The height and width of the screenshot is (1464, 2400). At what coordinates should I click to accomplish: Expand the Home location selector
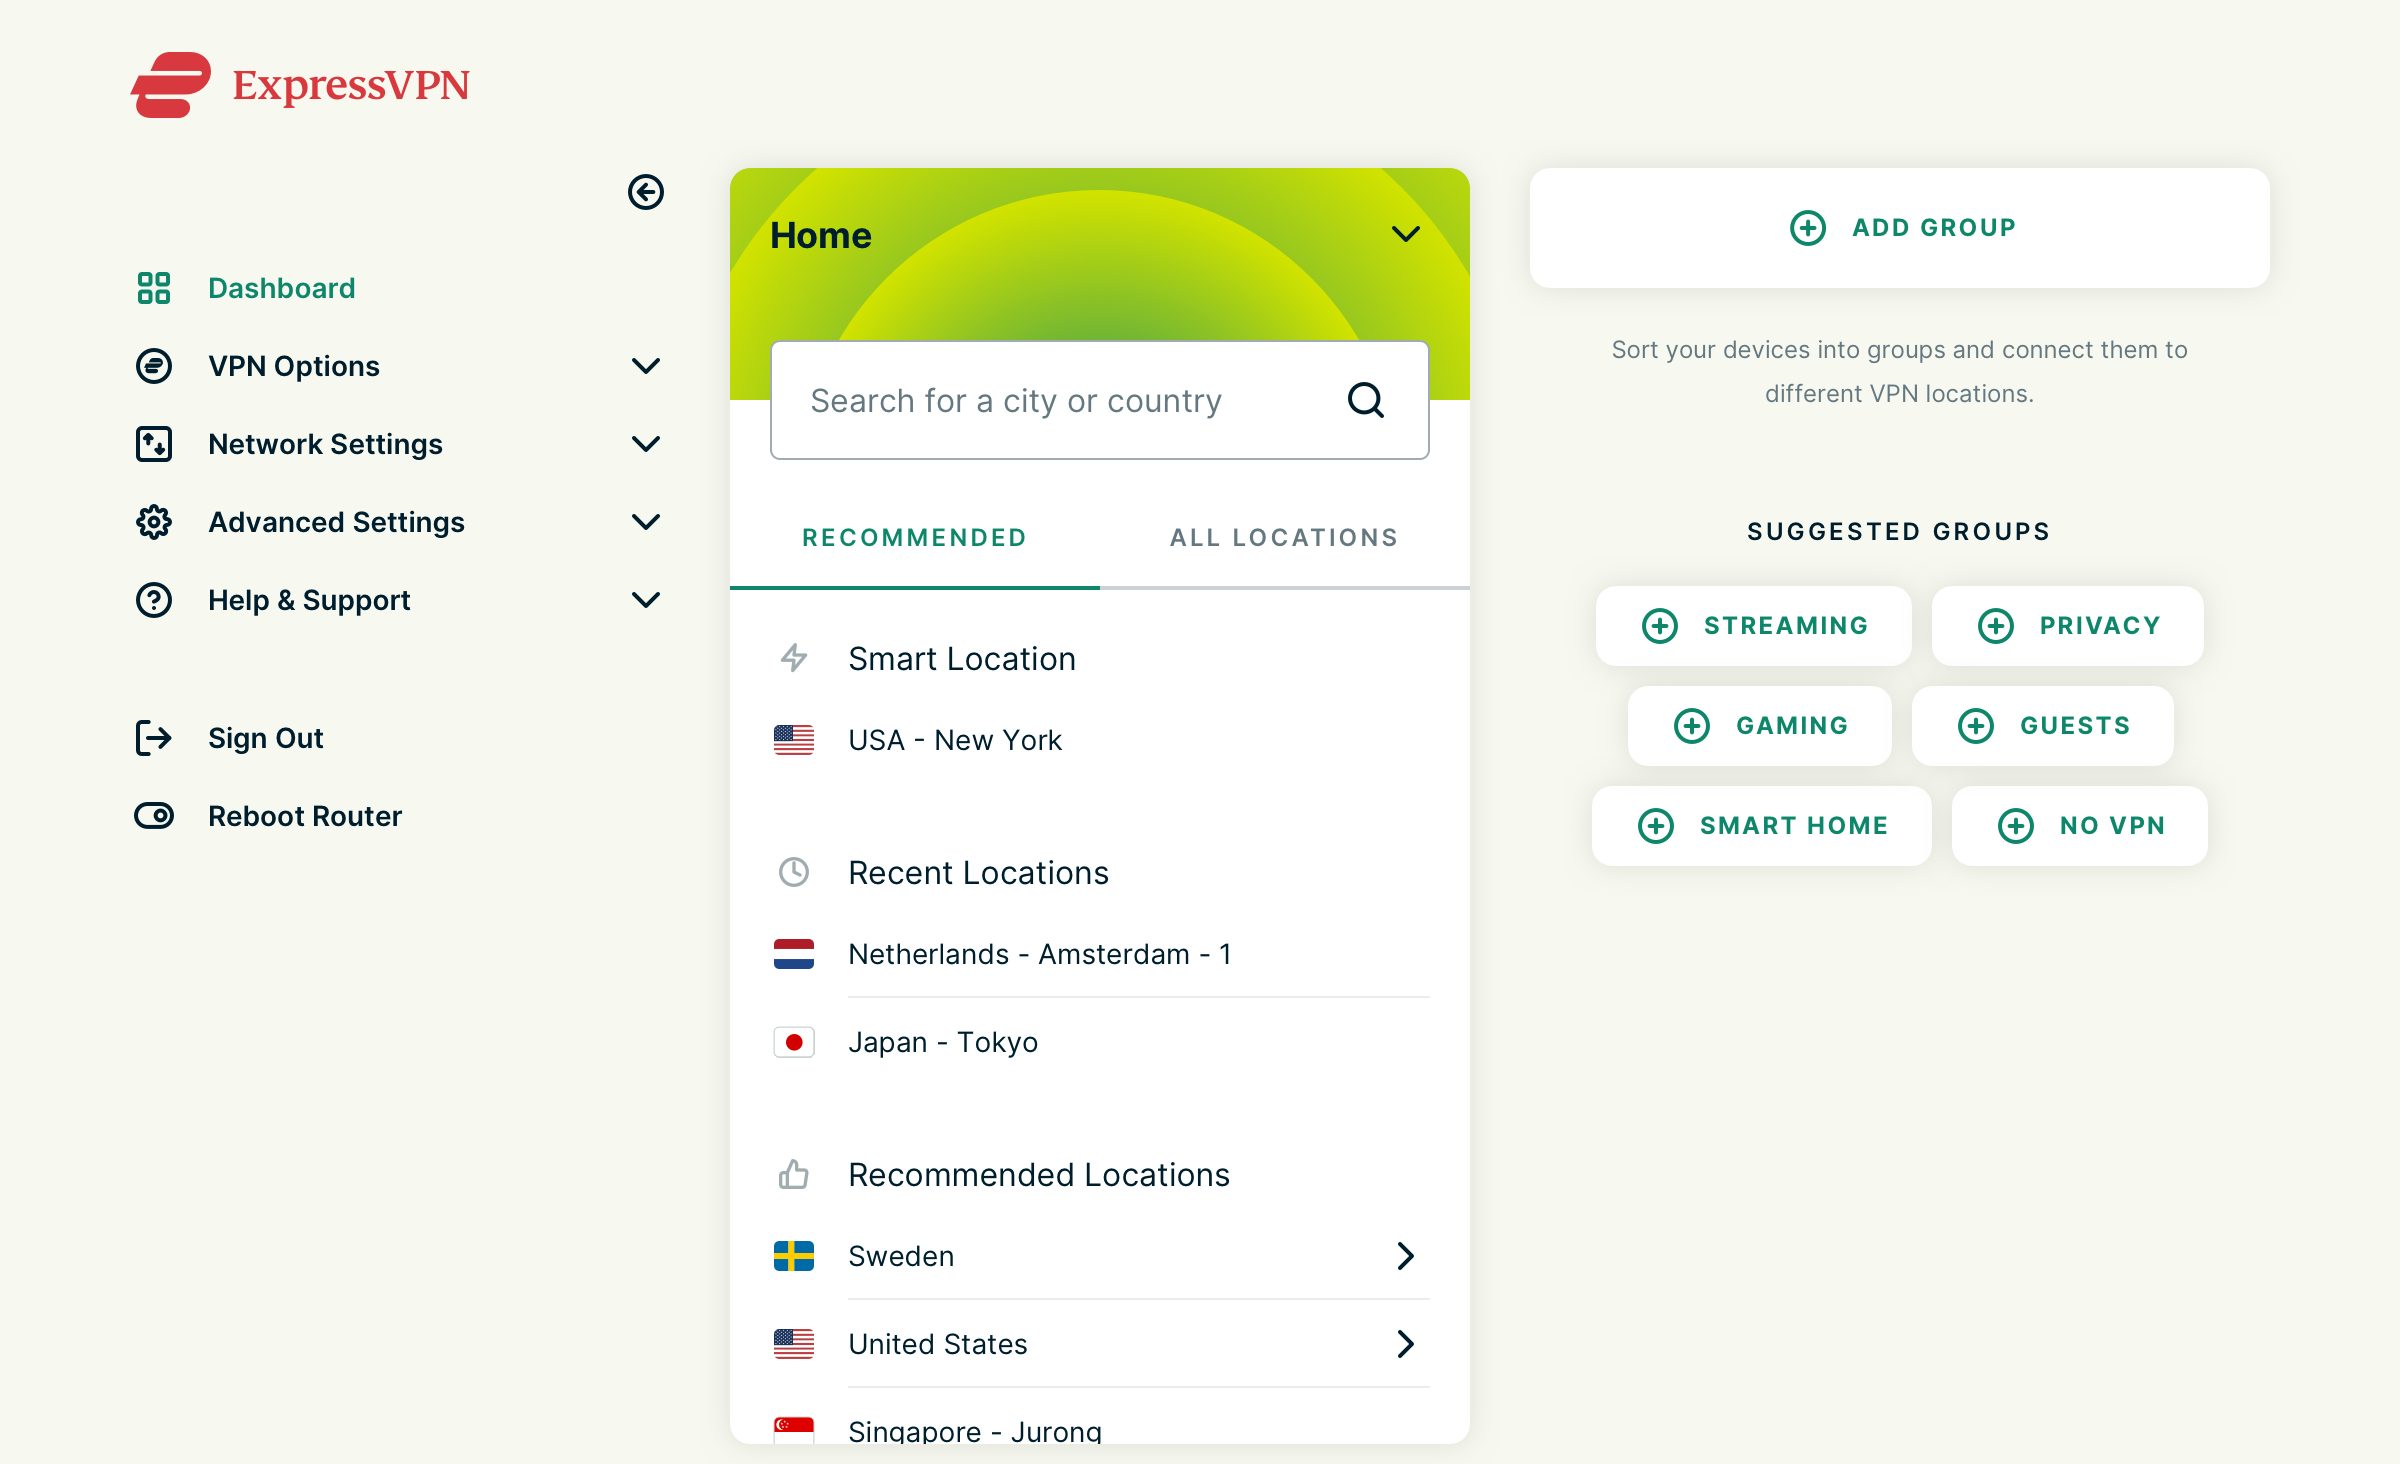pyautogui.click(x=1404, y=235)
